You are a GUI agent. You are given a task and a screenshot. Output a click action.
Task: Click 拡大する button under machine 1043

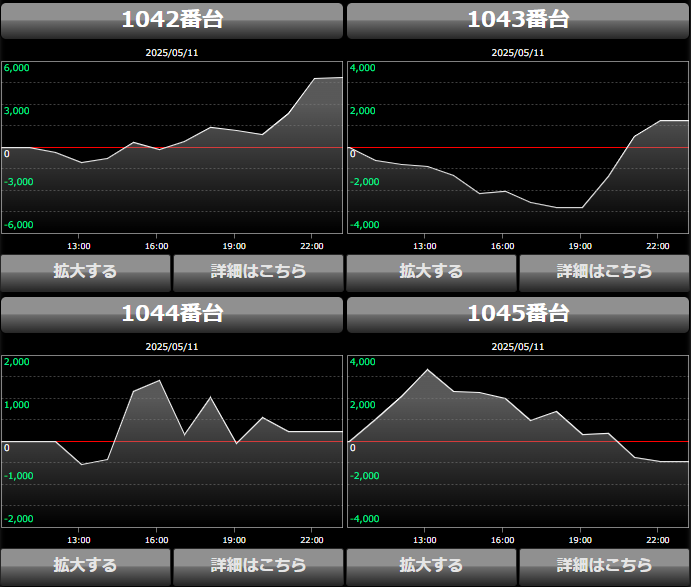point(431,273)
